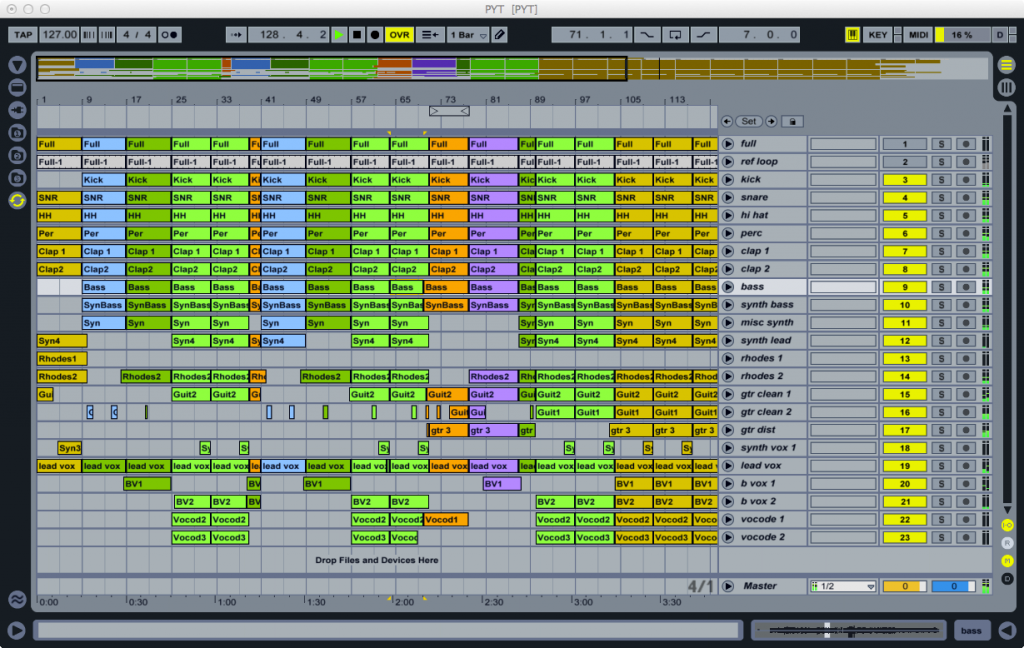Unfold the vocode 2 track

(x=728, y=537)
